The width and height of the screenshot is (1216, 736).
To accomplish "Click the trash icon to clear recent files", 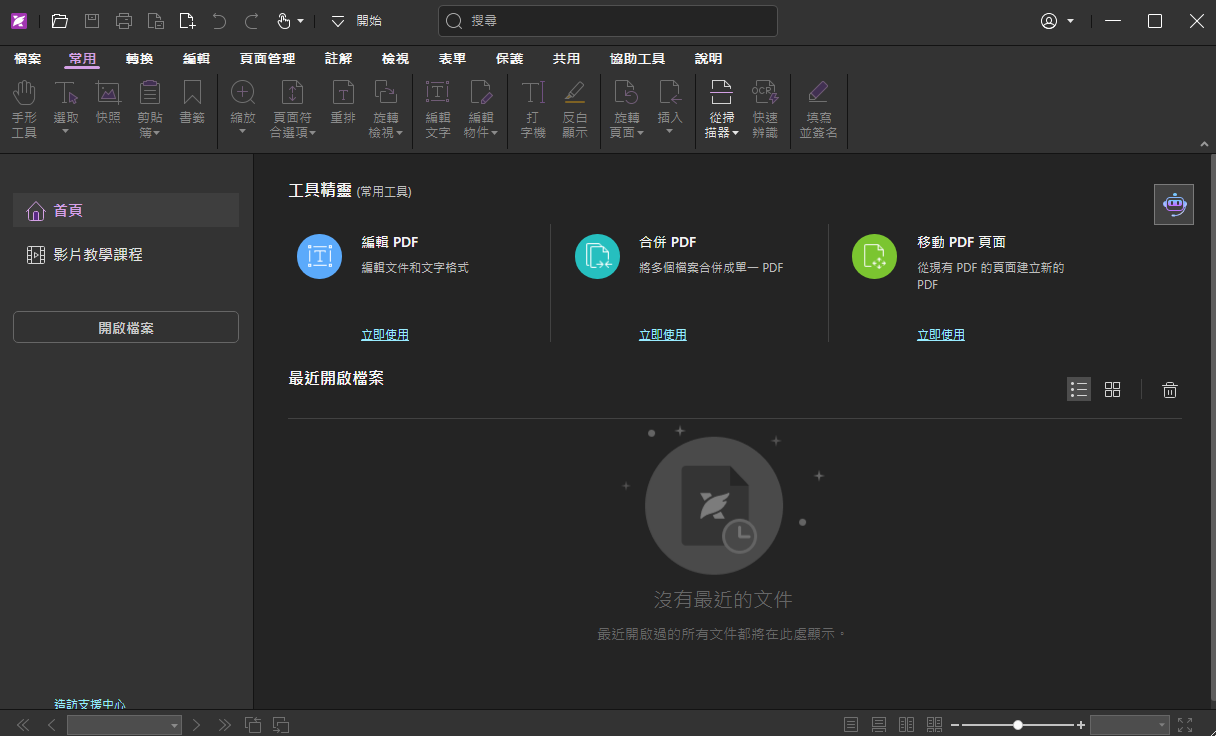I will point(1169,390).
